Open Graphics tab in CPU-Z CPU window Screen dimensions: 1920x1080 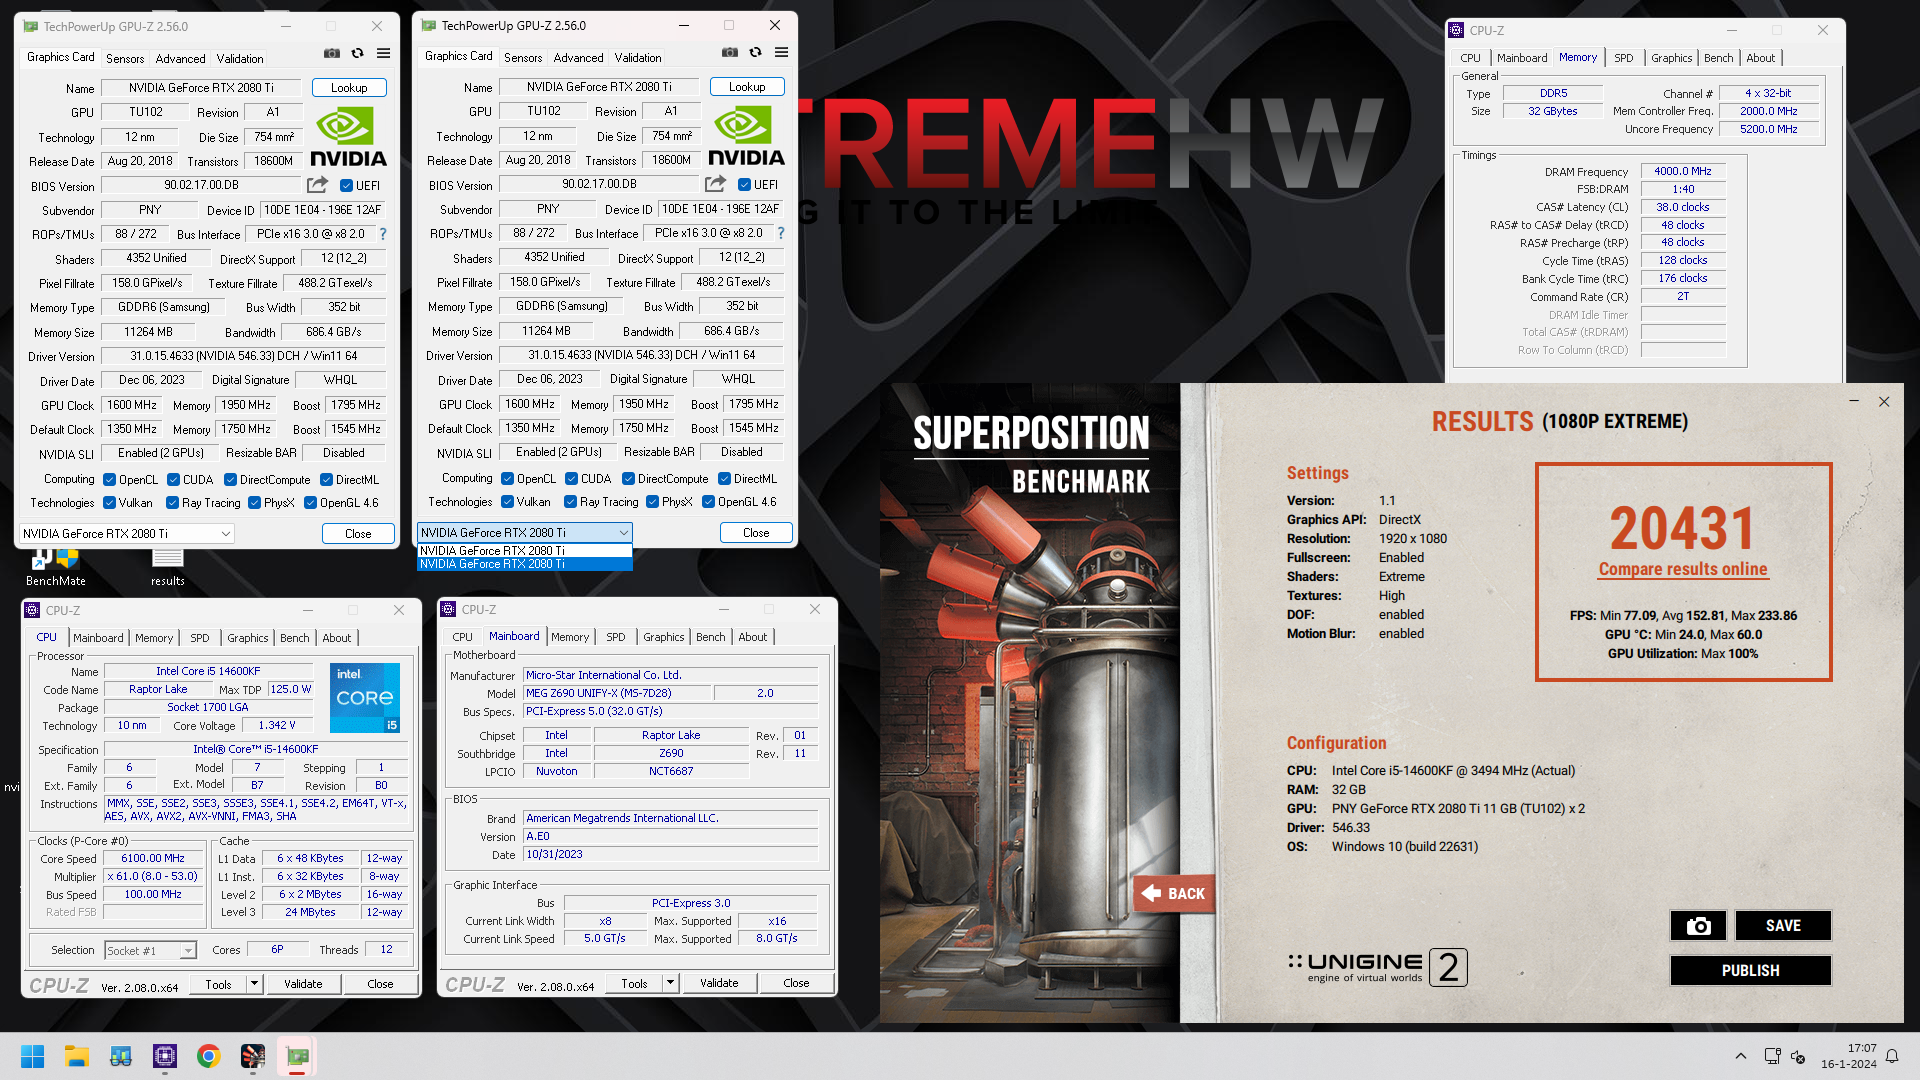point(248,638)
